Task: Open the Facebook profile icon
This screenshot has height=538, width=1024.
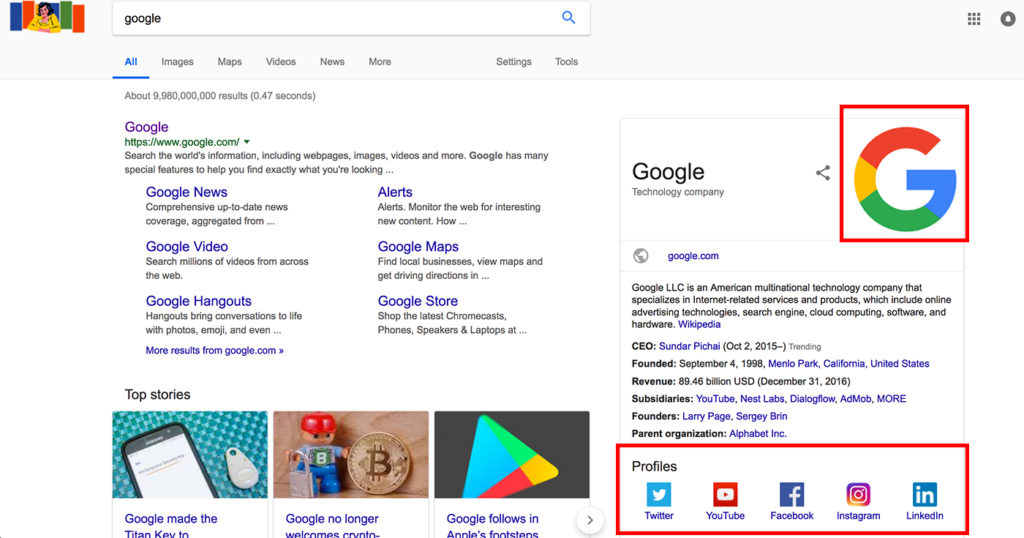Action: point(792,494)
